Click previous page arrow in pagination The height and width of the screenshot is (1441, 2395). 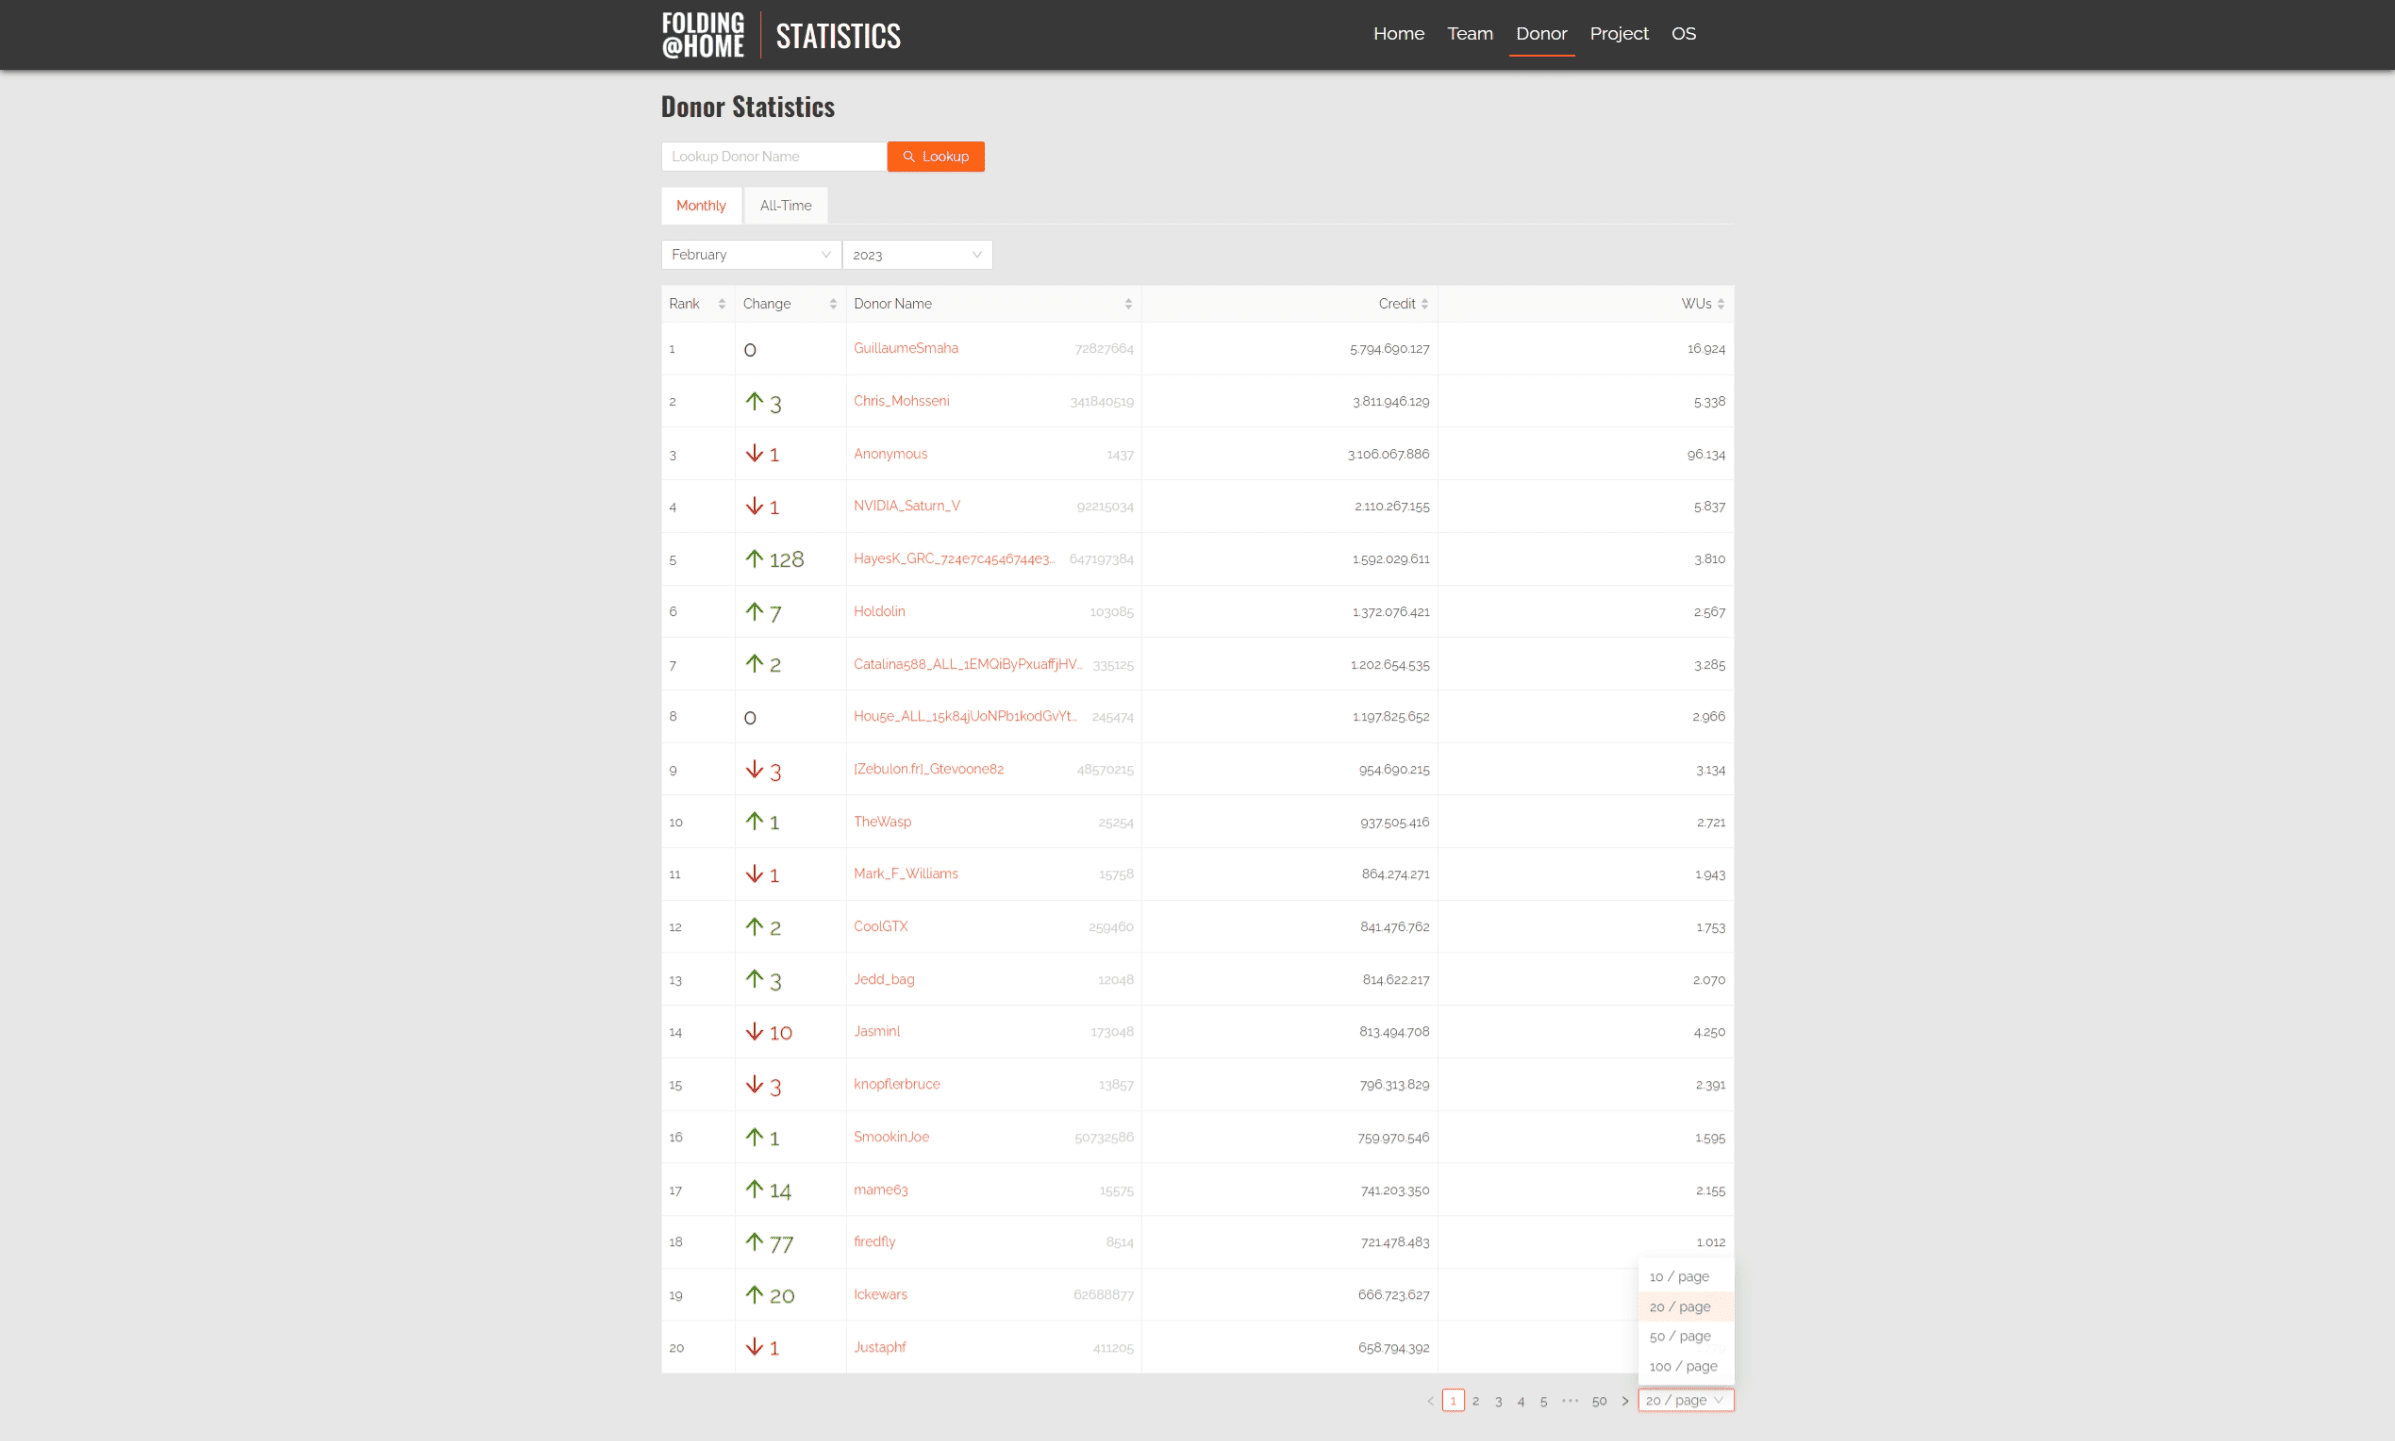(1430, 1401)
